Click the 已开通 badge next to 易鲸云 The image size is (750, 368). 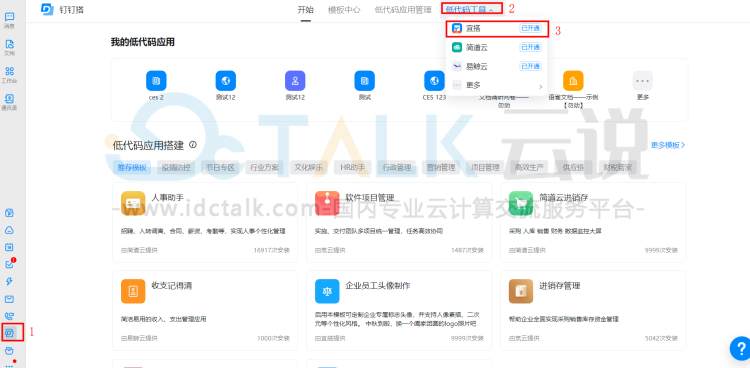click(x=530, y=67)
